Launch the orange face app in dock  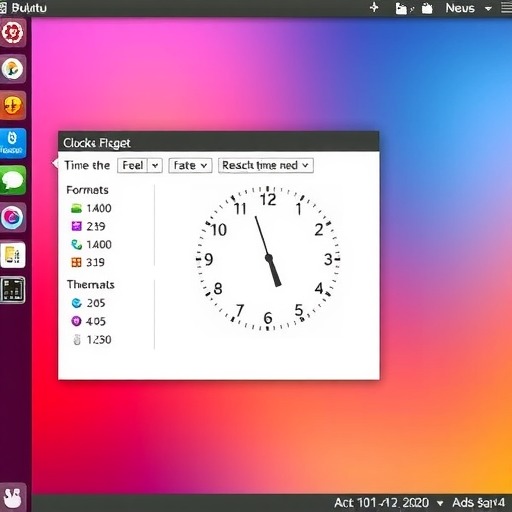(13, 106)
